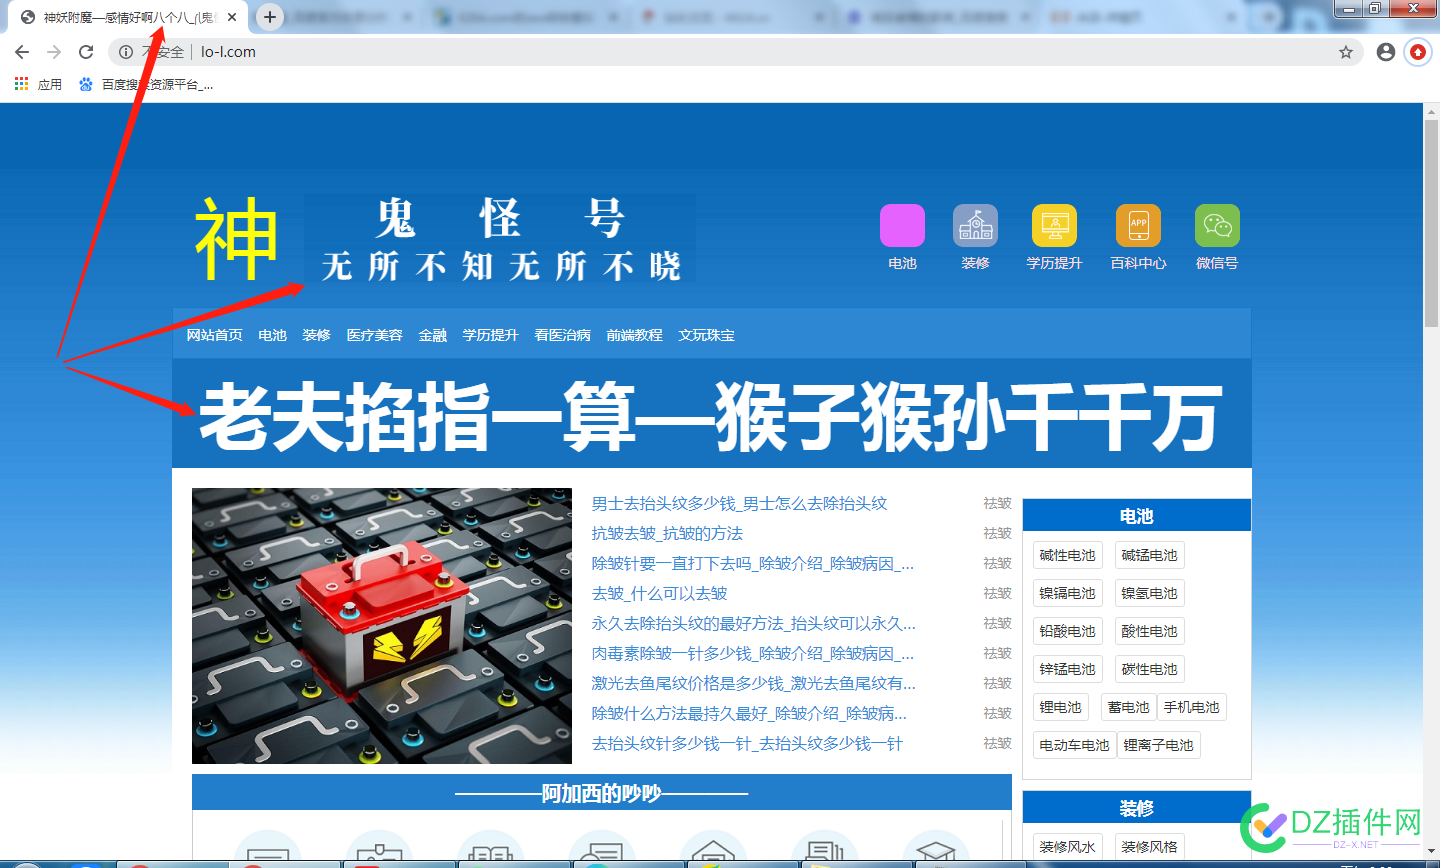Click the 装修 sidebar panel header

click(1137, 808)
